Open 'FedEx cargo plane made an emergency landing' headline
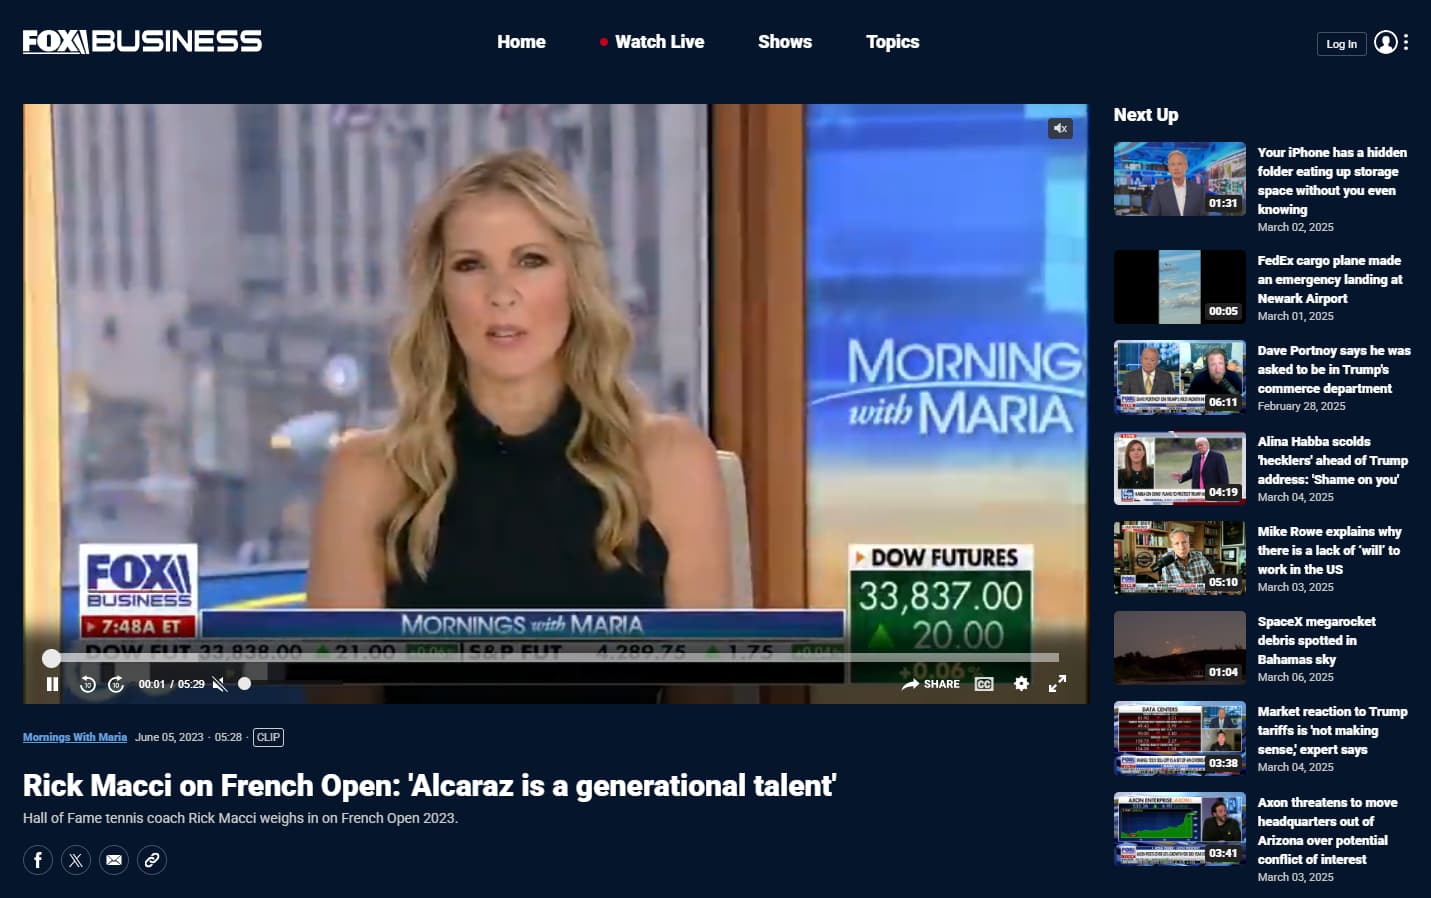This screenshot has height=898, width=1431. 1330,279
